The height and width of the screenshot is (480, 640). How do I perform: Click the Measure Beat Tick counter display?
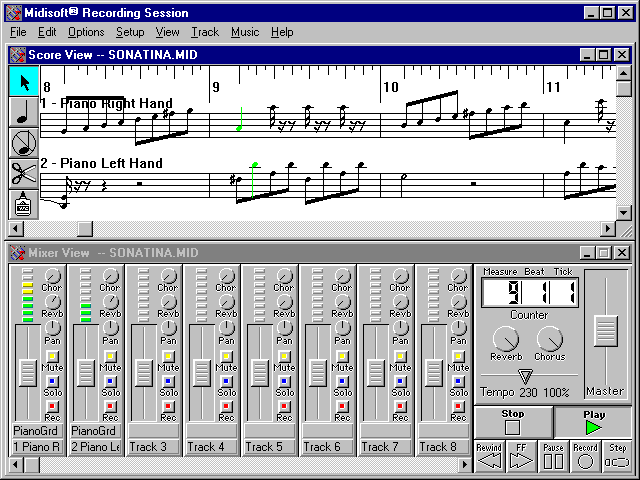(529, 294)
